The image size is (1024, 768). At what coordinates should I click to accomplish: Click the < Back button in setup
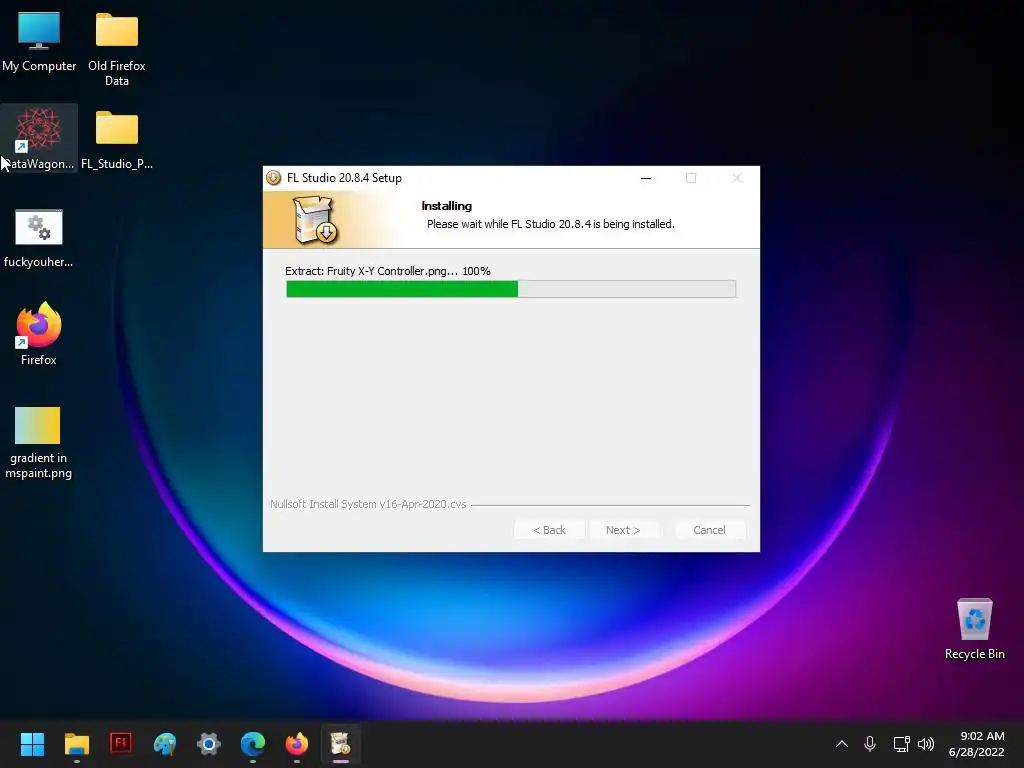[x=549, y=530]
